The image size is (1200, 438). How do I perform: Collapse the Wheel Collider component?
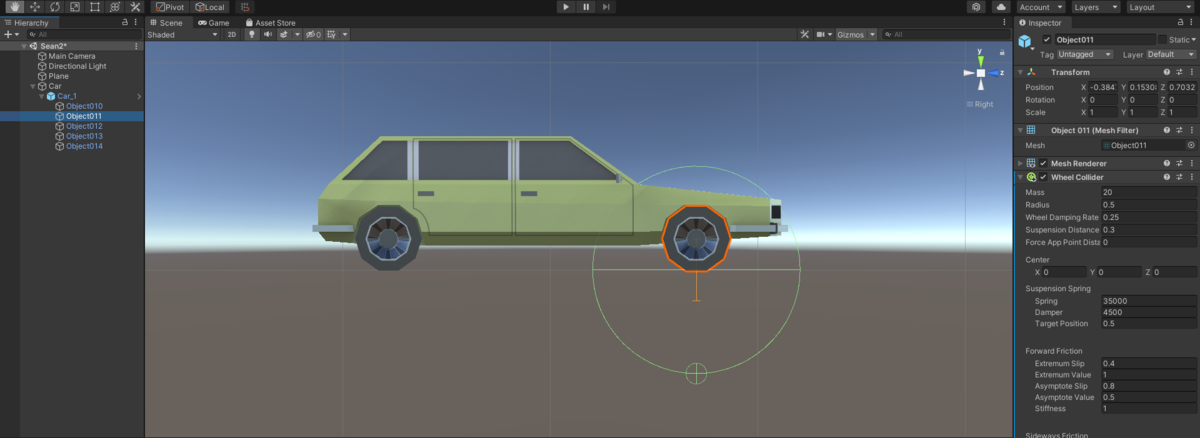(x=1020, y=177)
